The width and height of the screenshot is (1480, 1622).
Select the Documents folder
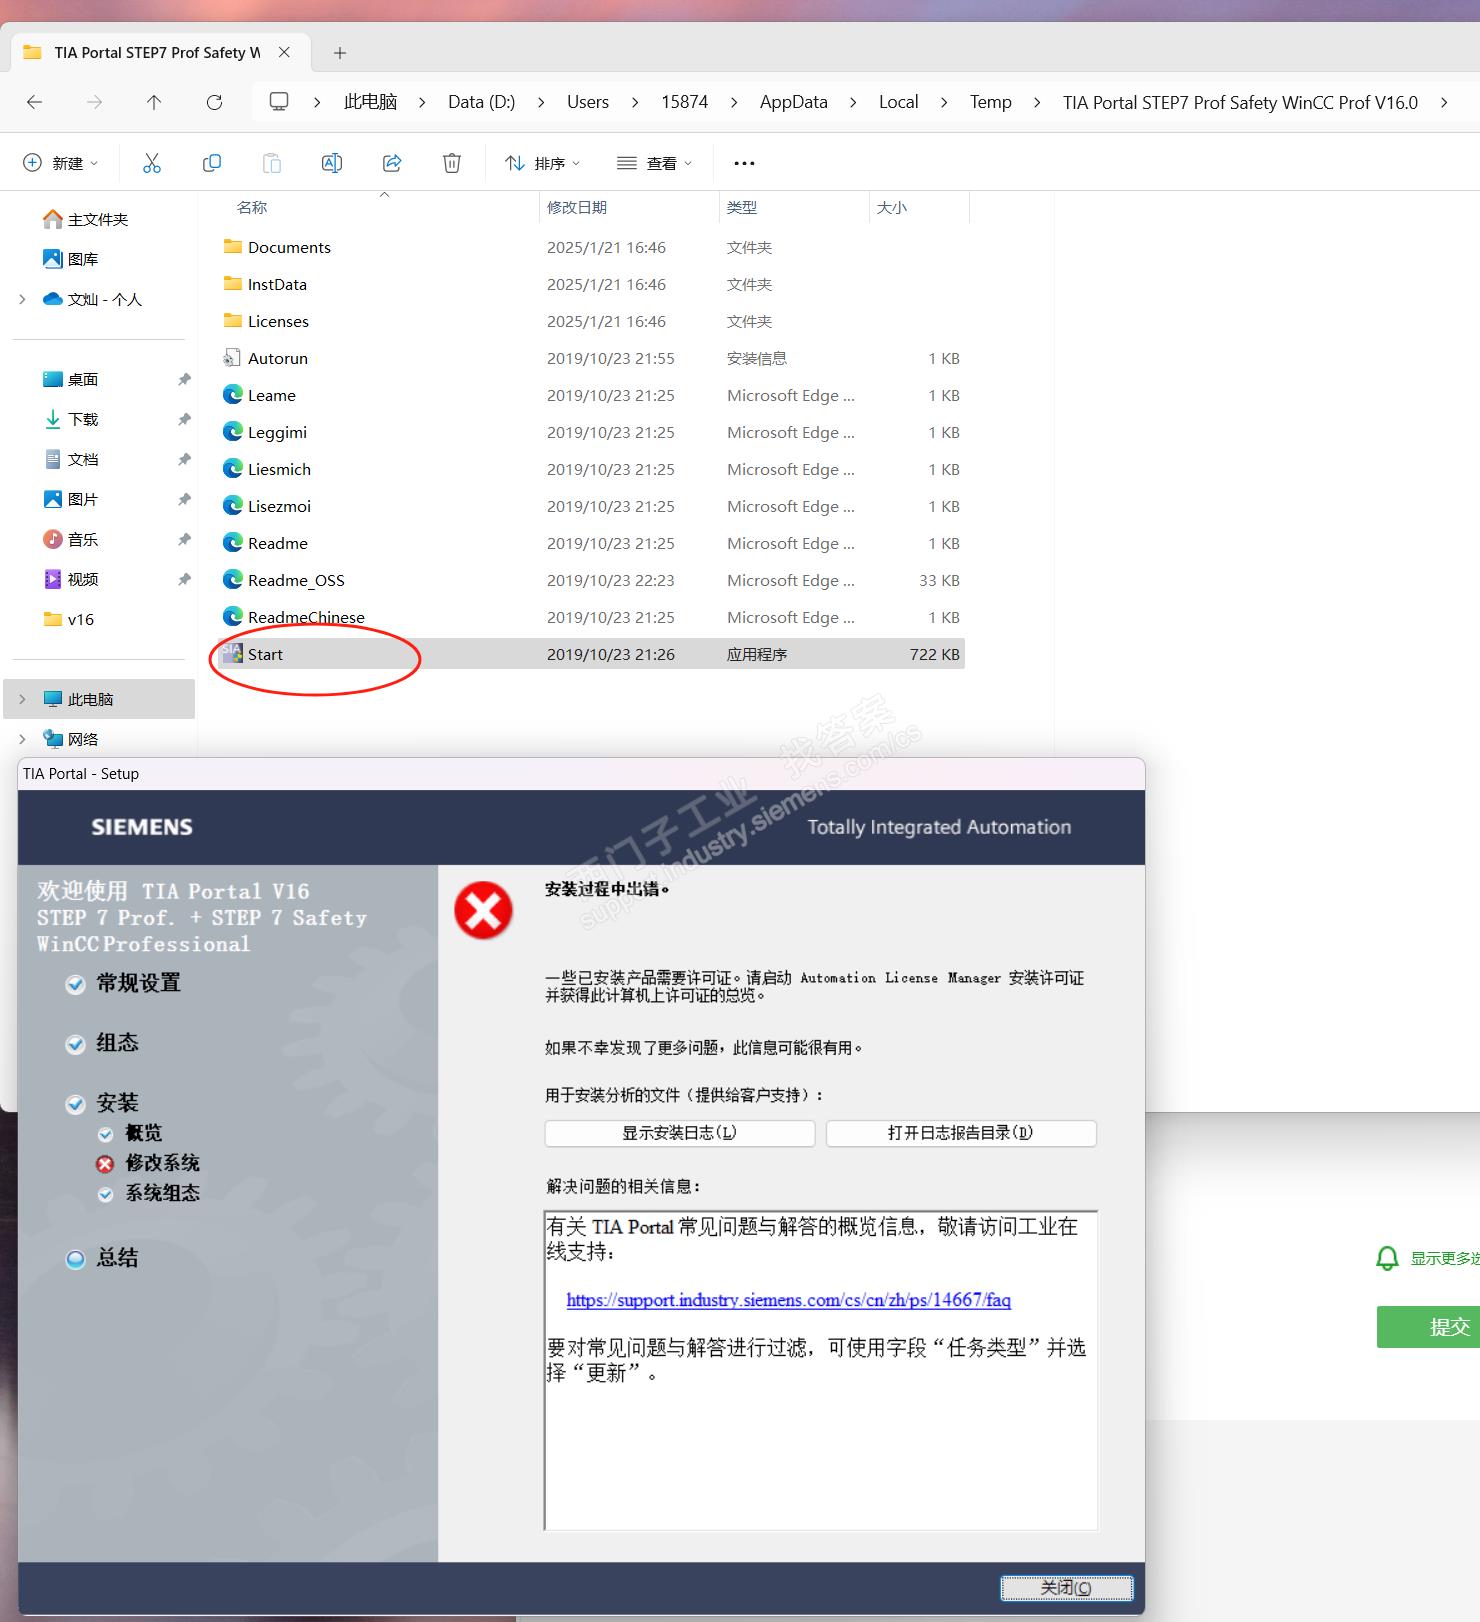[591, 247]
